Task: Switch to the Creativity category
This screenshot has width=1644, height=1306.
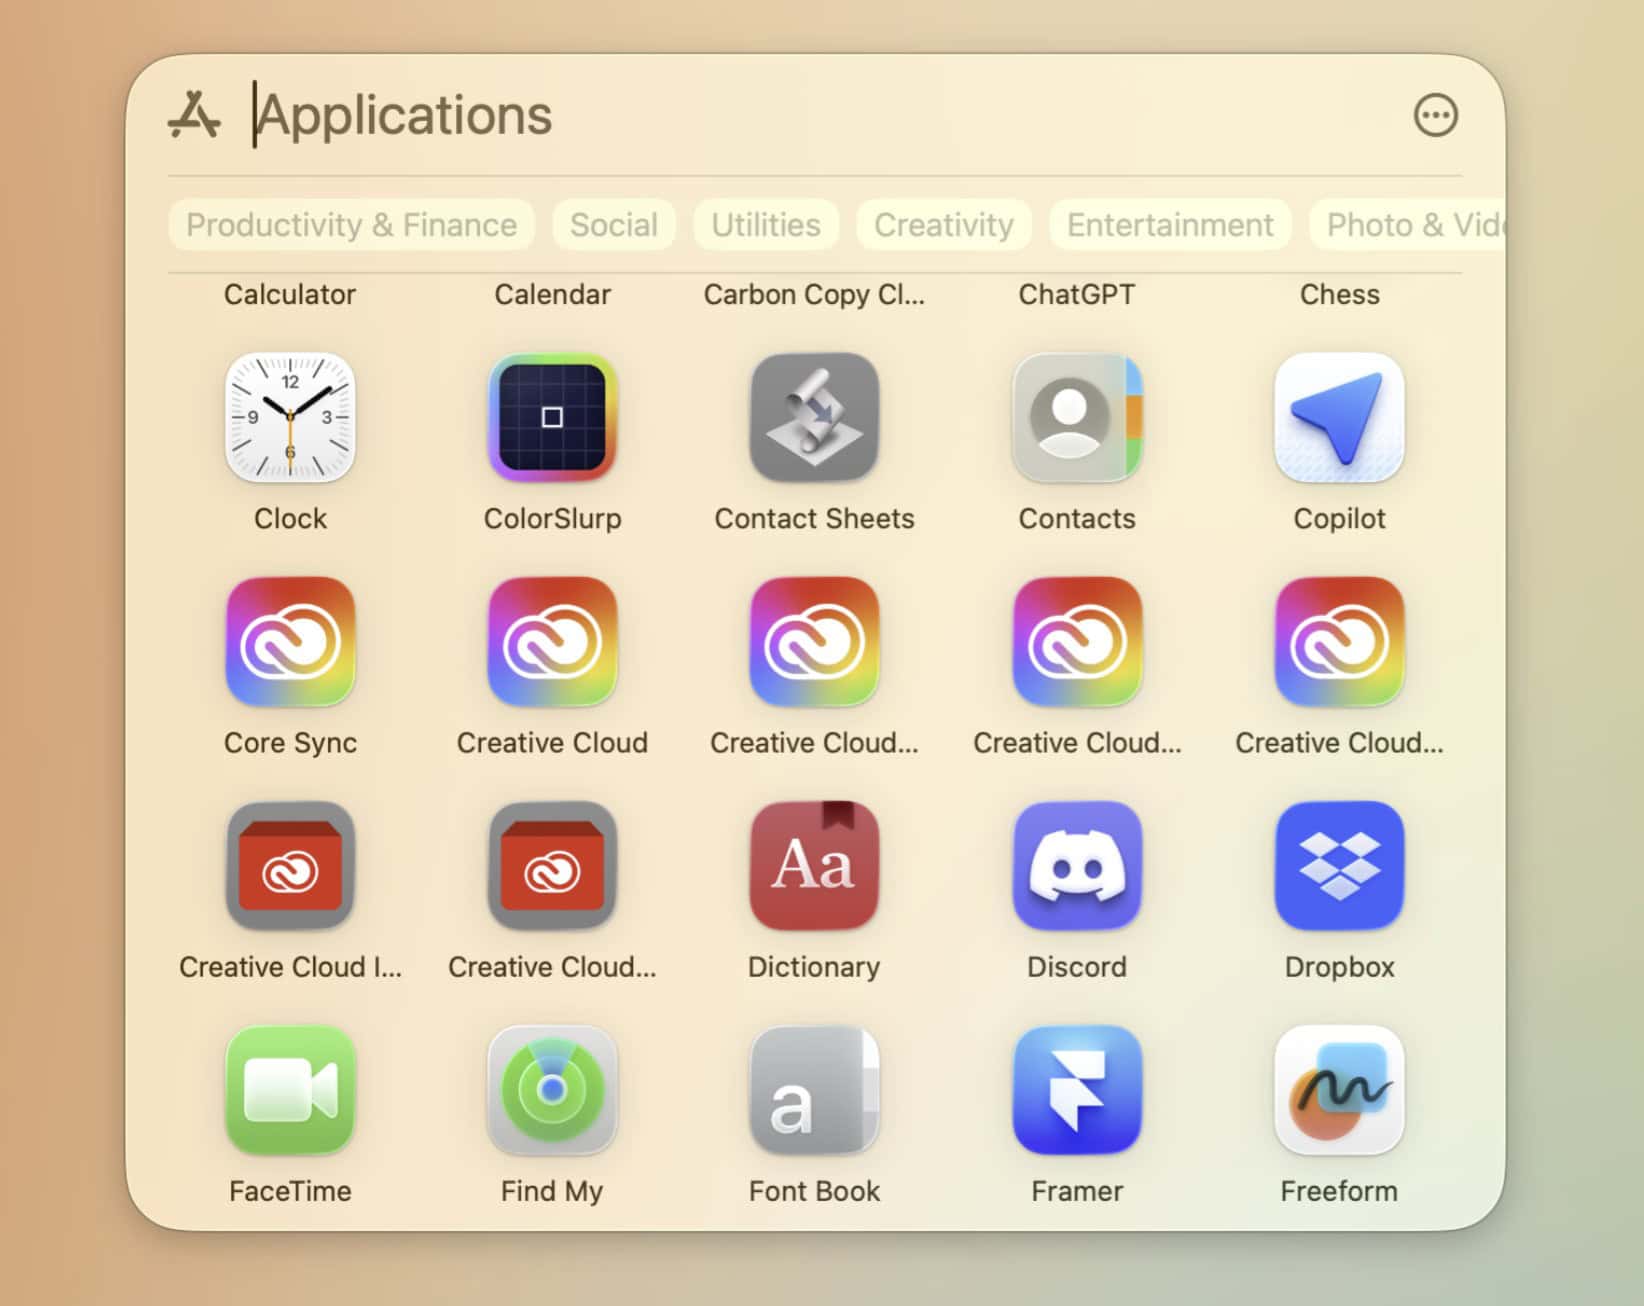Action: (943, 225)
